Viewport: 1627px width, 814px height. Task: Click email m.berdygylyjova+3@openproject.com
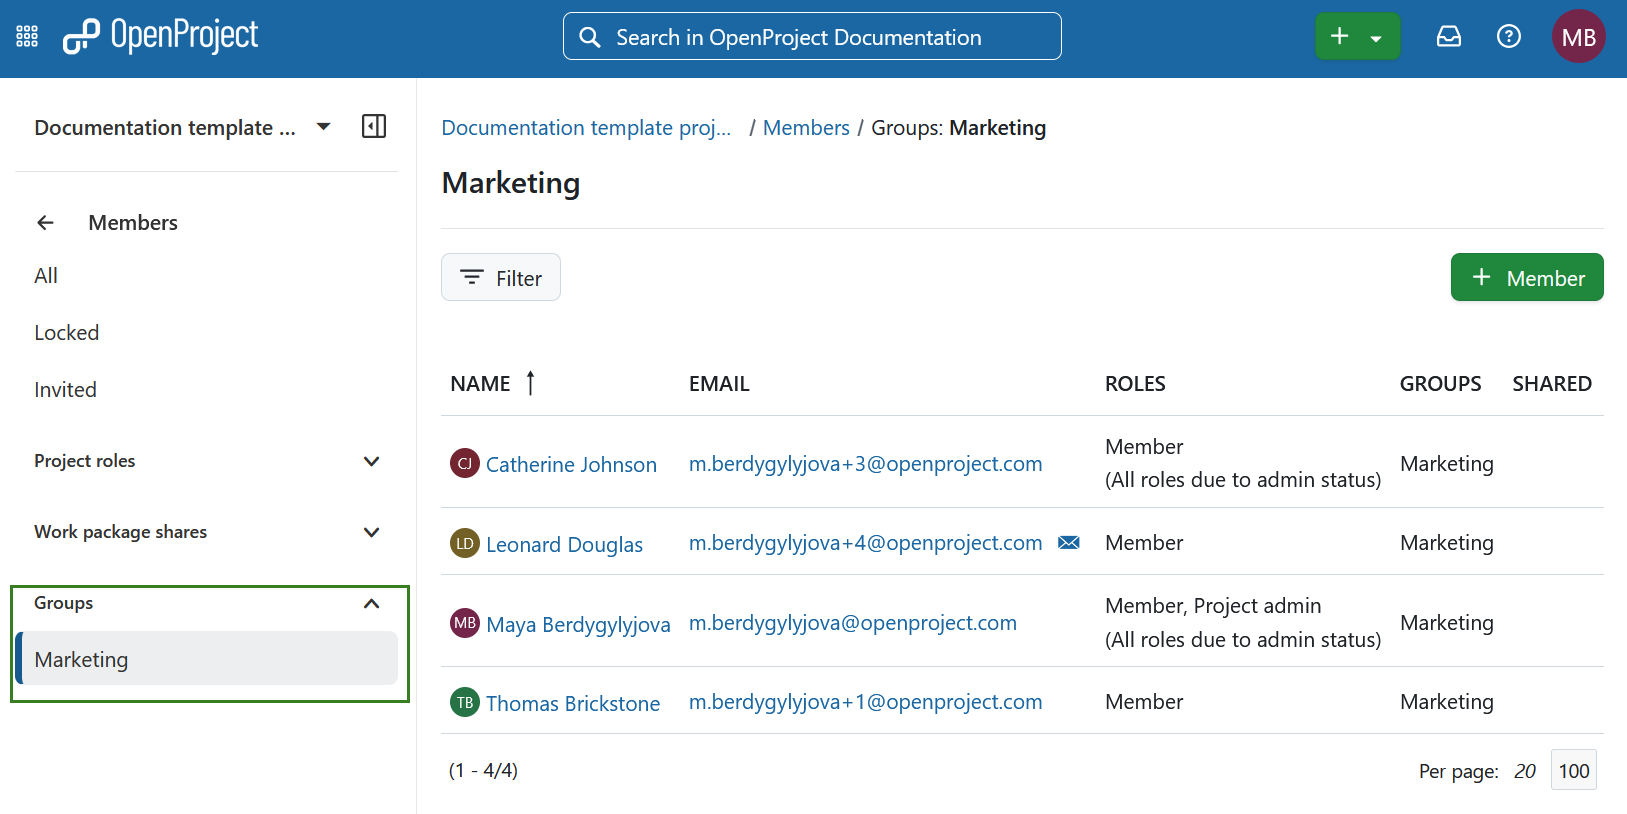866,463
